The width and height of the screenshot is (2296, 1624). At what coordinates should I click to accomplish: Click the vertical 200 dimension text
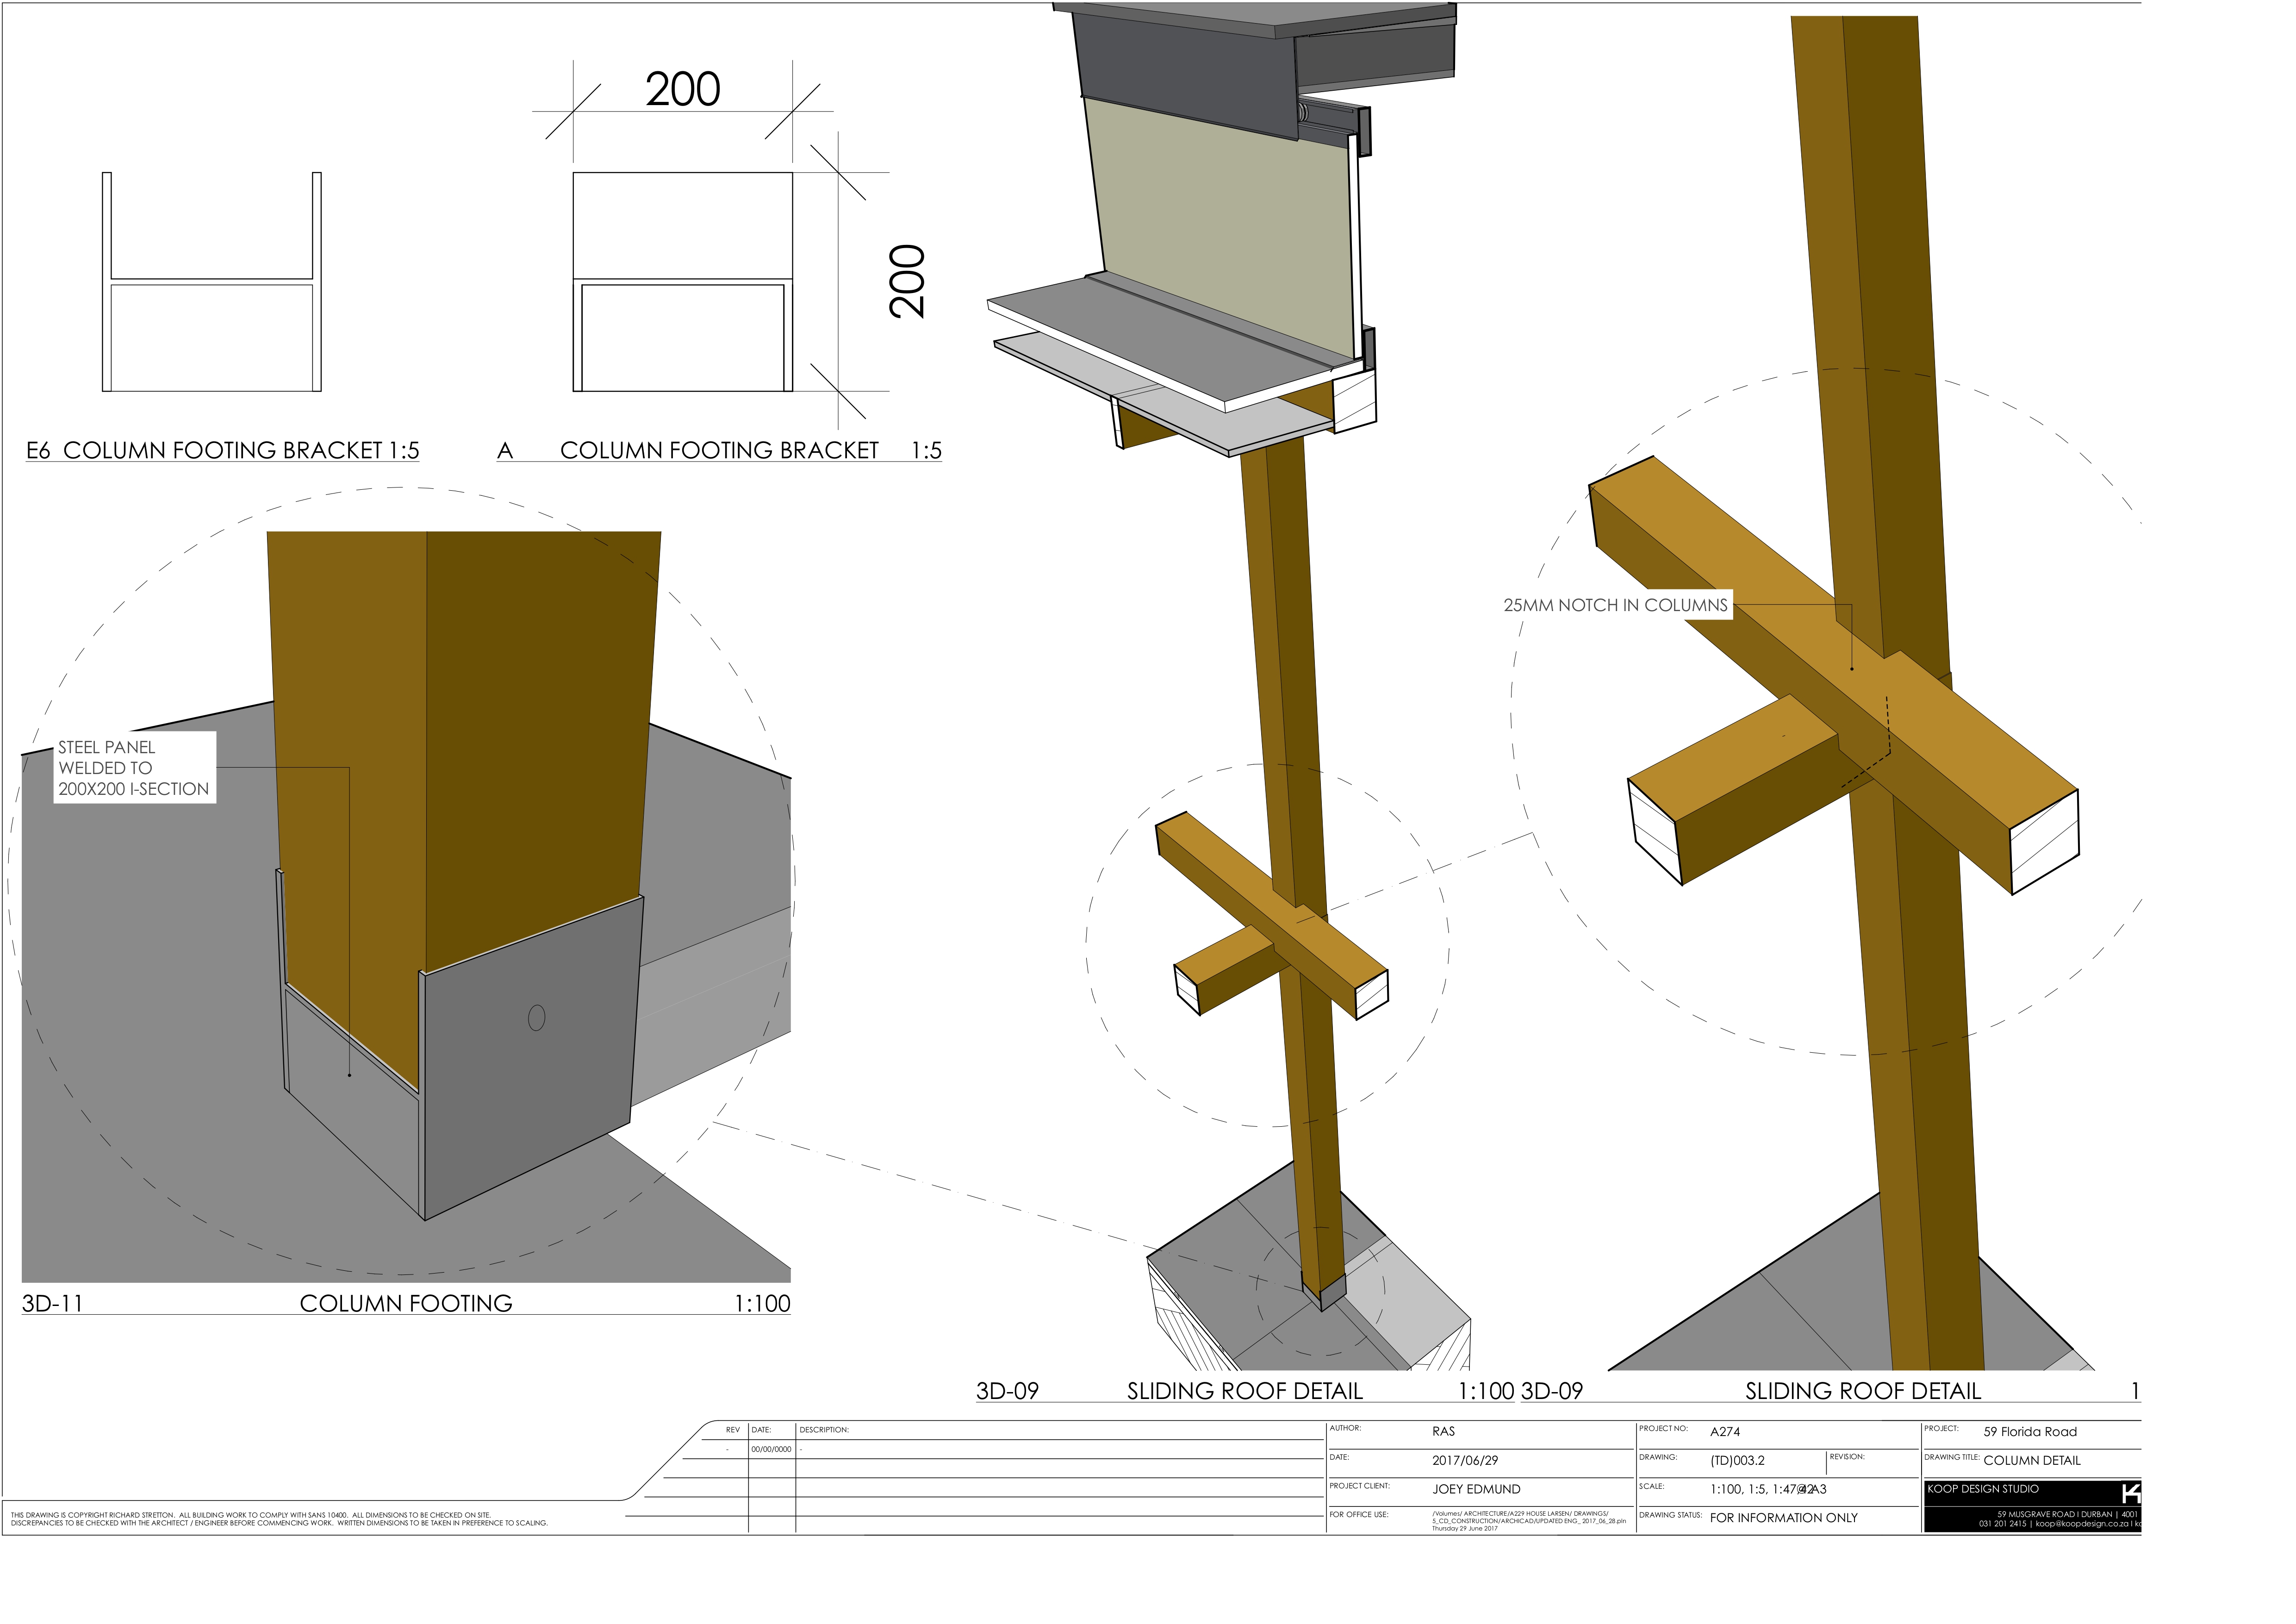click(907, 281)
